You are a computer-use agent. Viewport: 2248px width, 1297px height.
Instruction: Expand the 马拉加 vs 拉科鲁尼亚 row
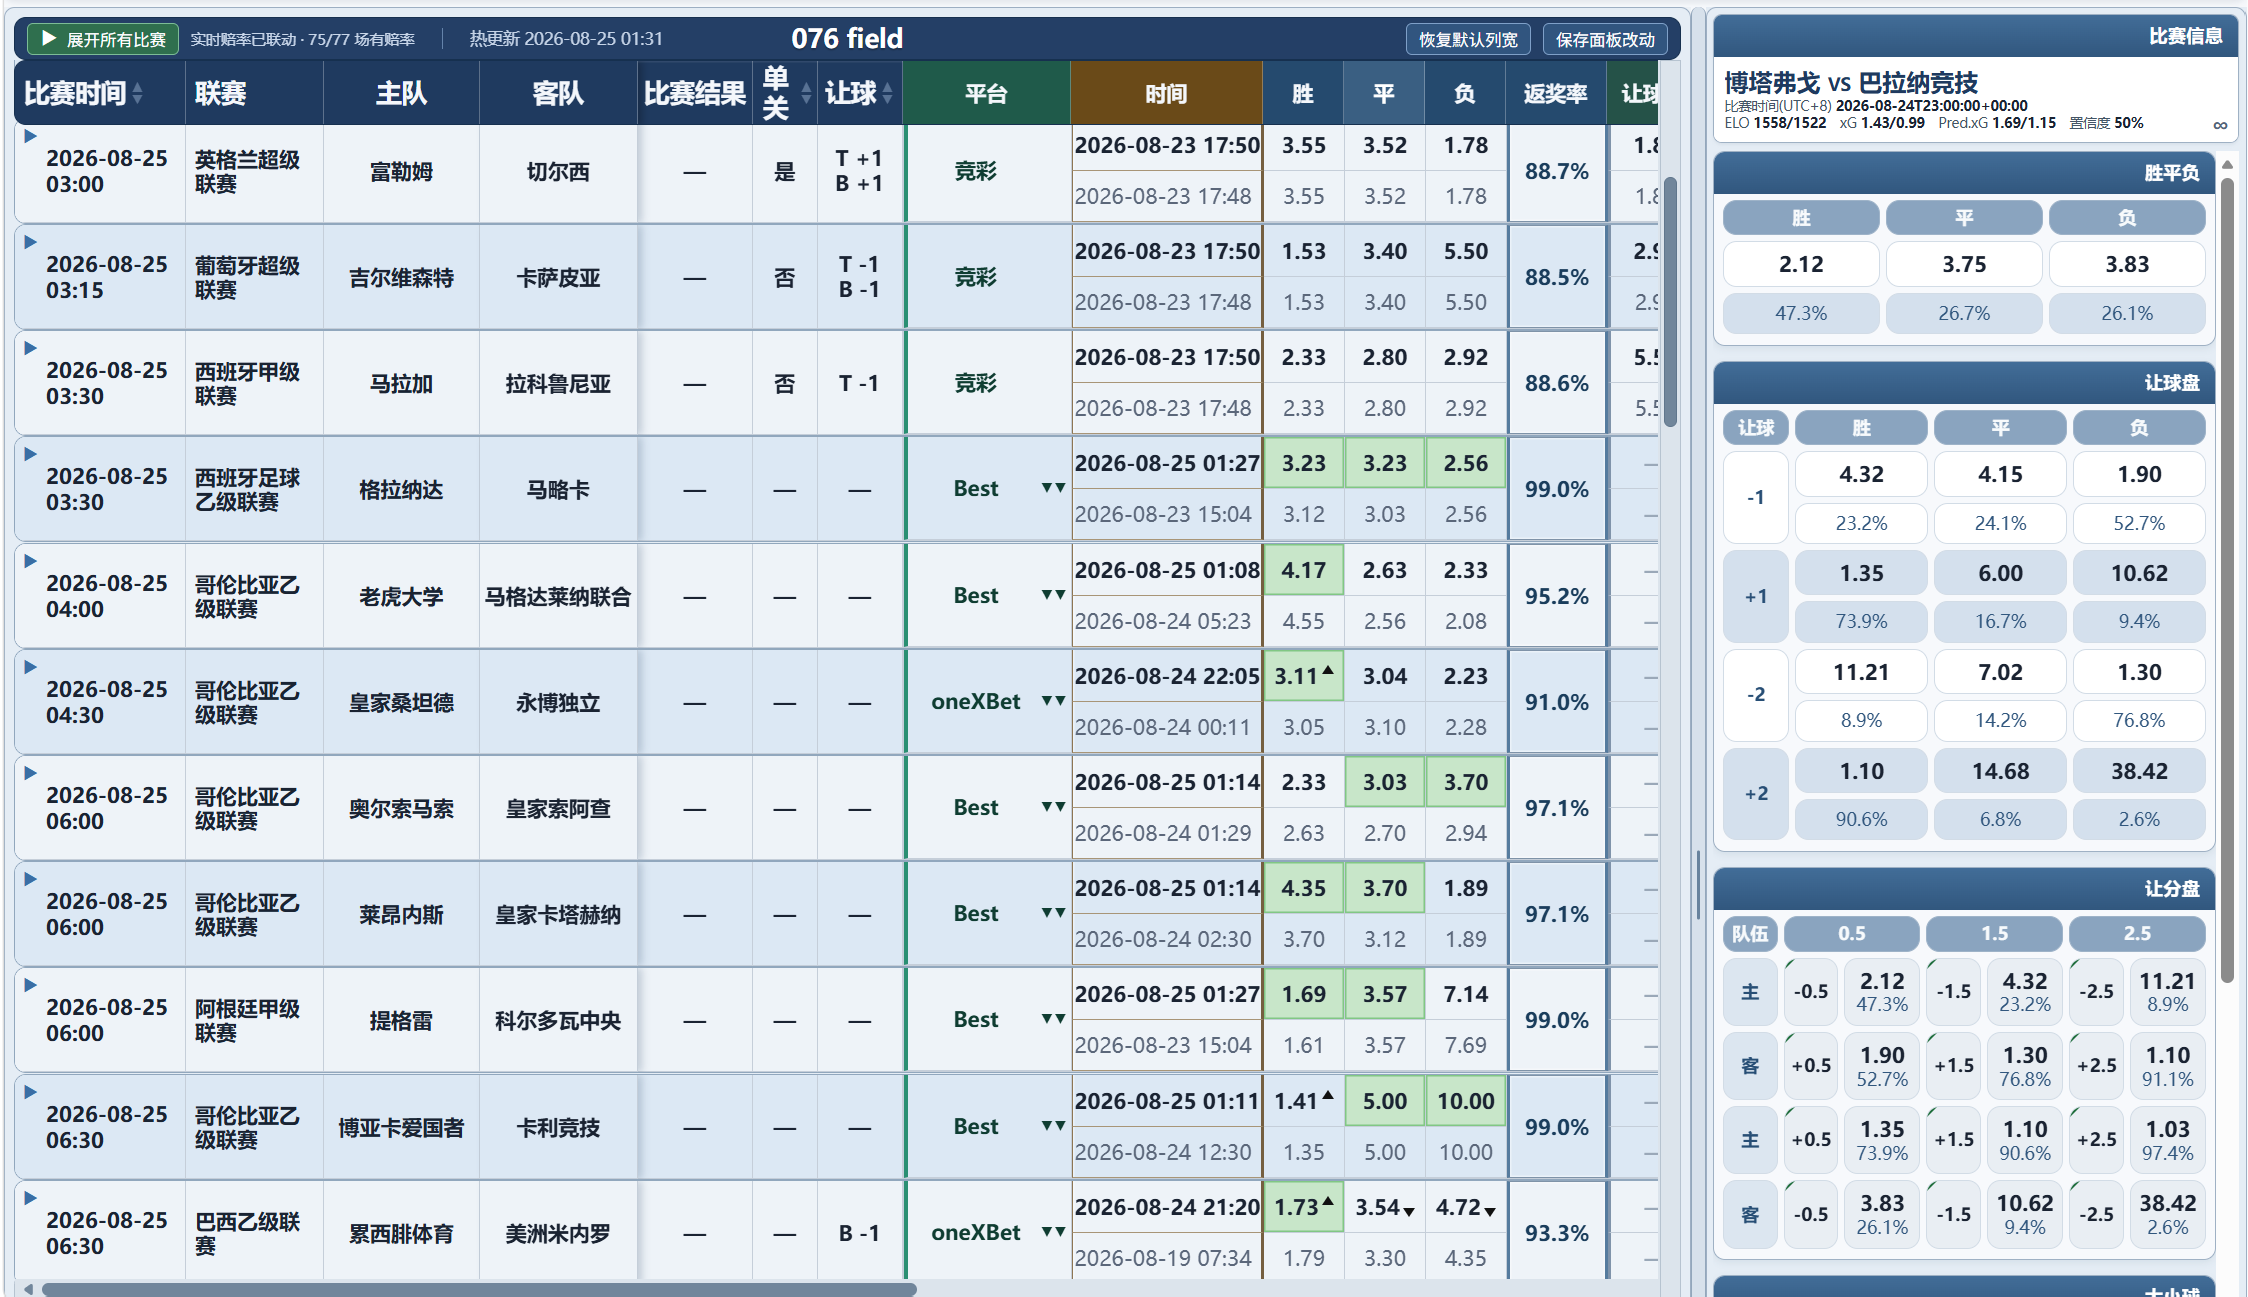pos(30,348)
